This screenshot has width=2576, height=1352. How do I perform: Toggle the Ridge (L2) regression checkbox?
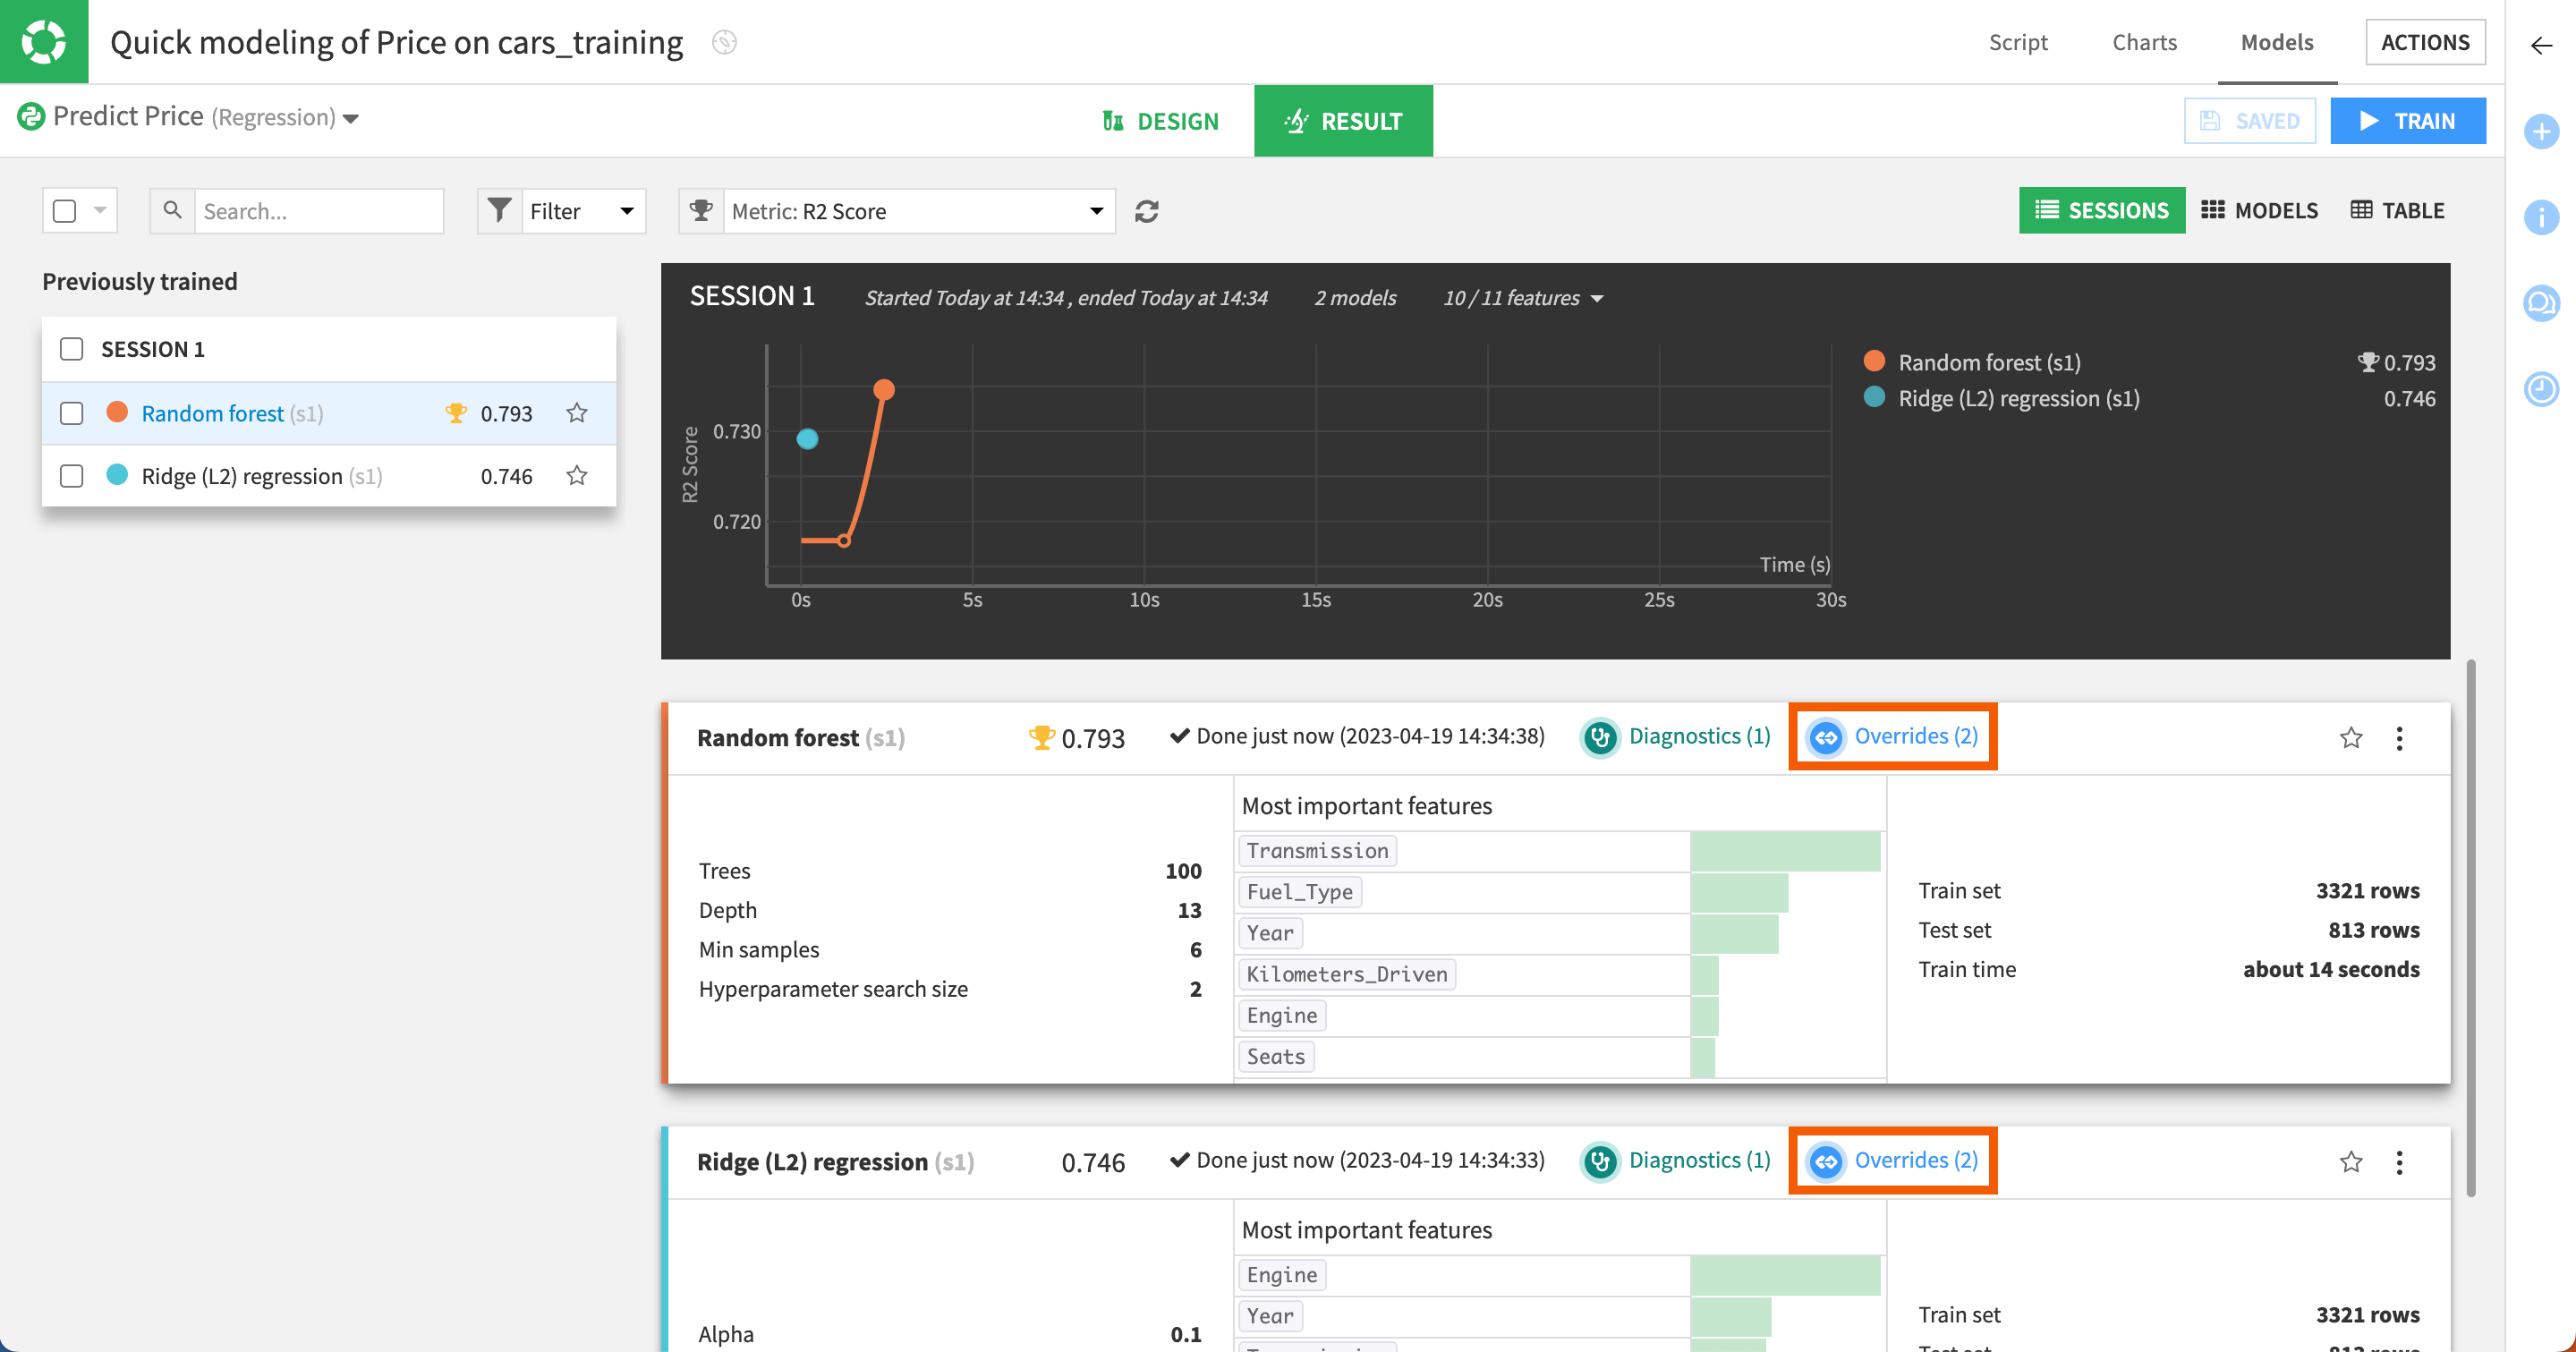click(x=70, y=475)
